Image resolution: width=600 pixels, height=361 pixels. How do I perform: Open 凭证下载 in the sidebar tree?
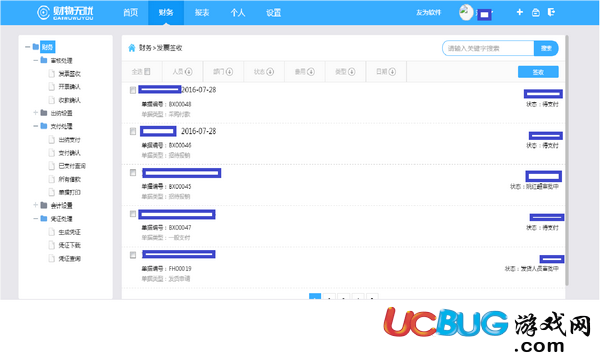click(69, 245)
